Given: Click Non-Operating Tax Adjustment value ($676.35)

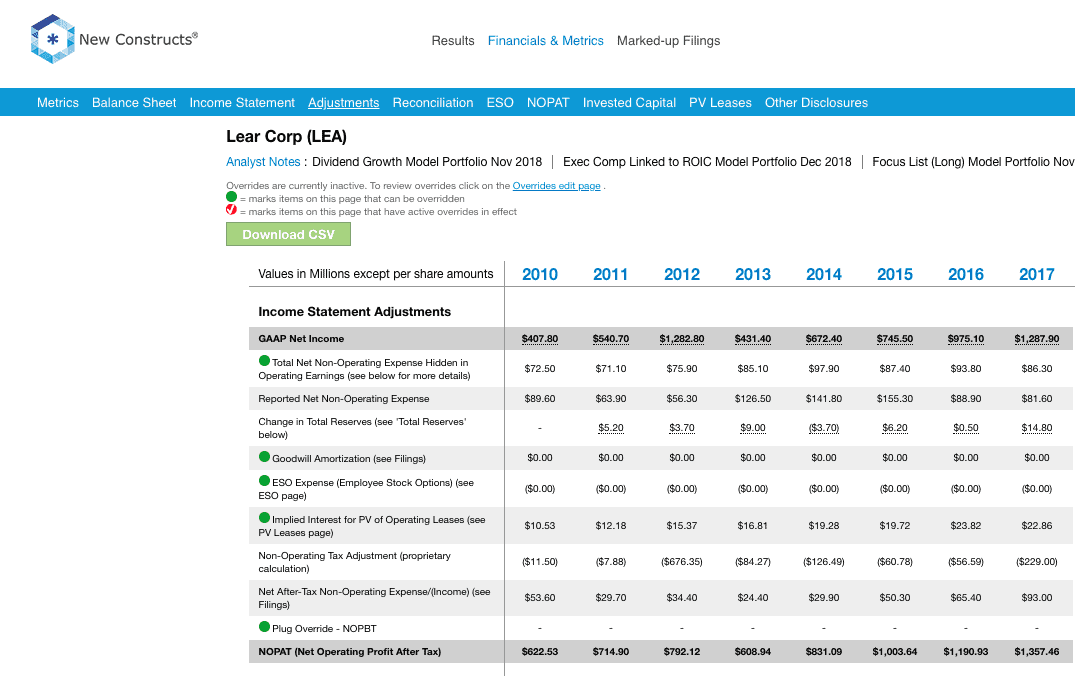Looking at the screenshot, I should [x=681, y=562].
